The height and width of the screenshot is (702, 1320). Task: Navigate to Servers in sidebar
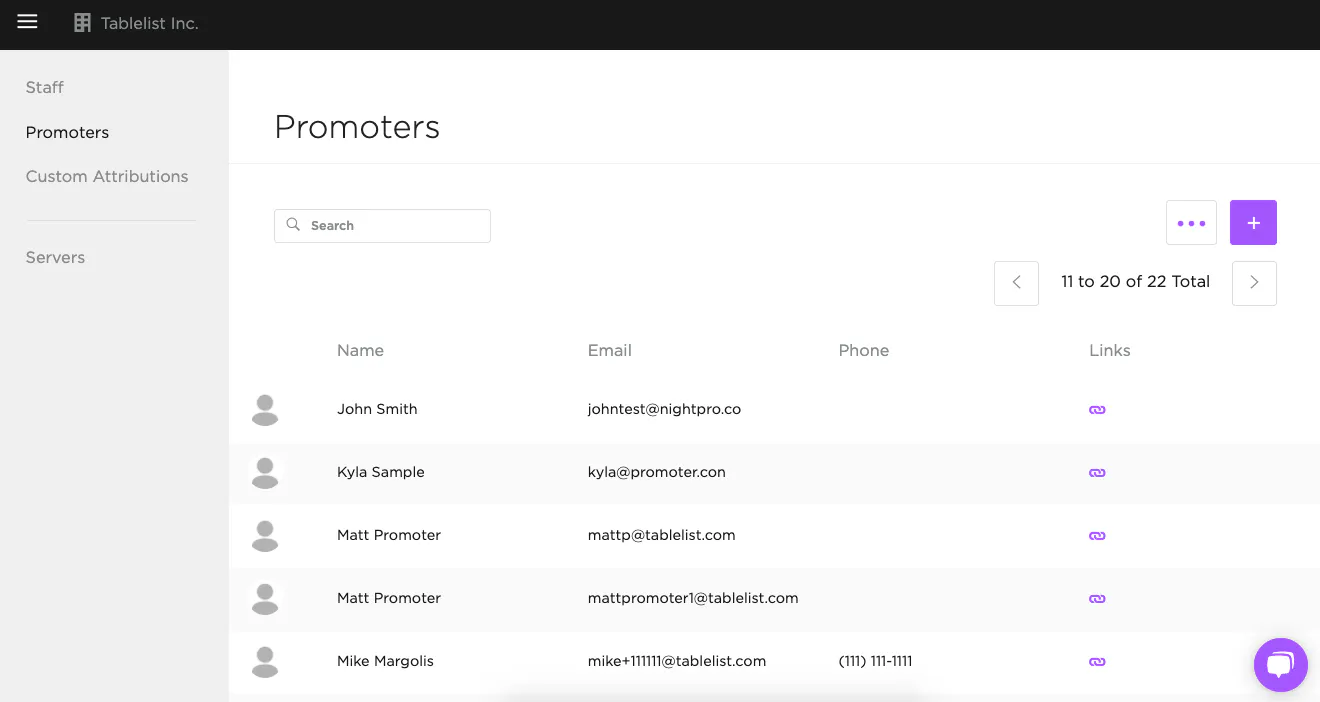(55, 258)
